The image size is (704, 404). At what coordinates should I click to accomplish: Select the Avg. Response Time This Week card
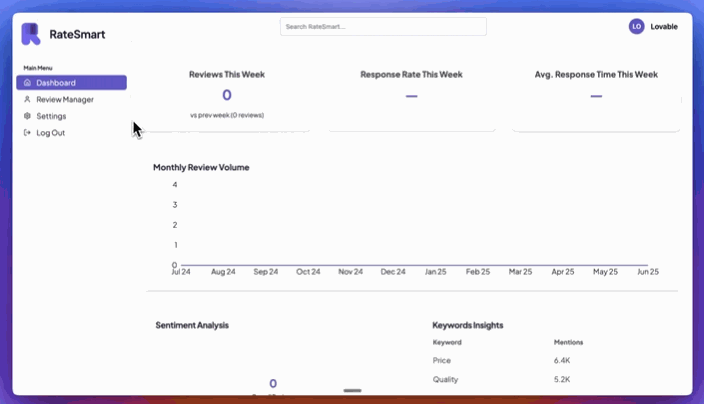(596, 95)
